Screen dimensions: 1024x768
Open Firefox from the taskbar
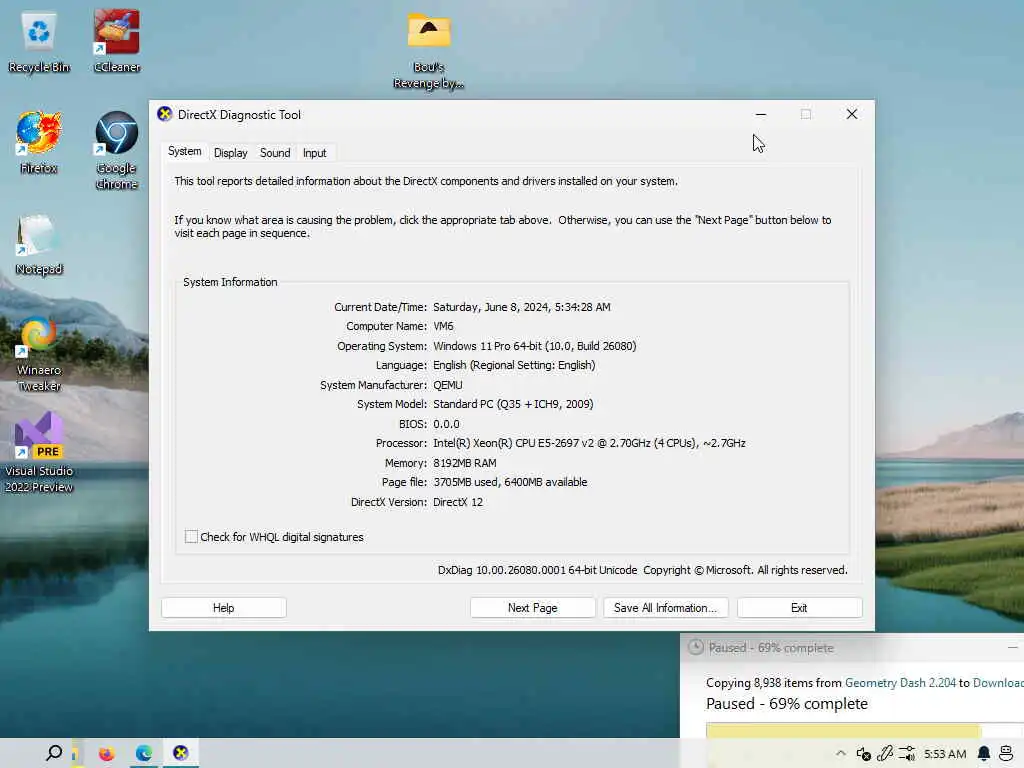click(106, 754)
